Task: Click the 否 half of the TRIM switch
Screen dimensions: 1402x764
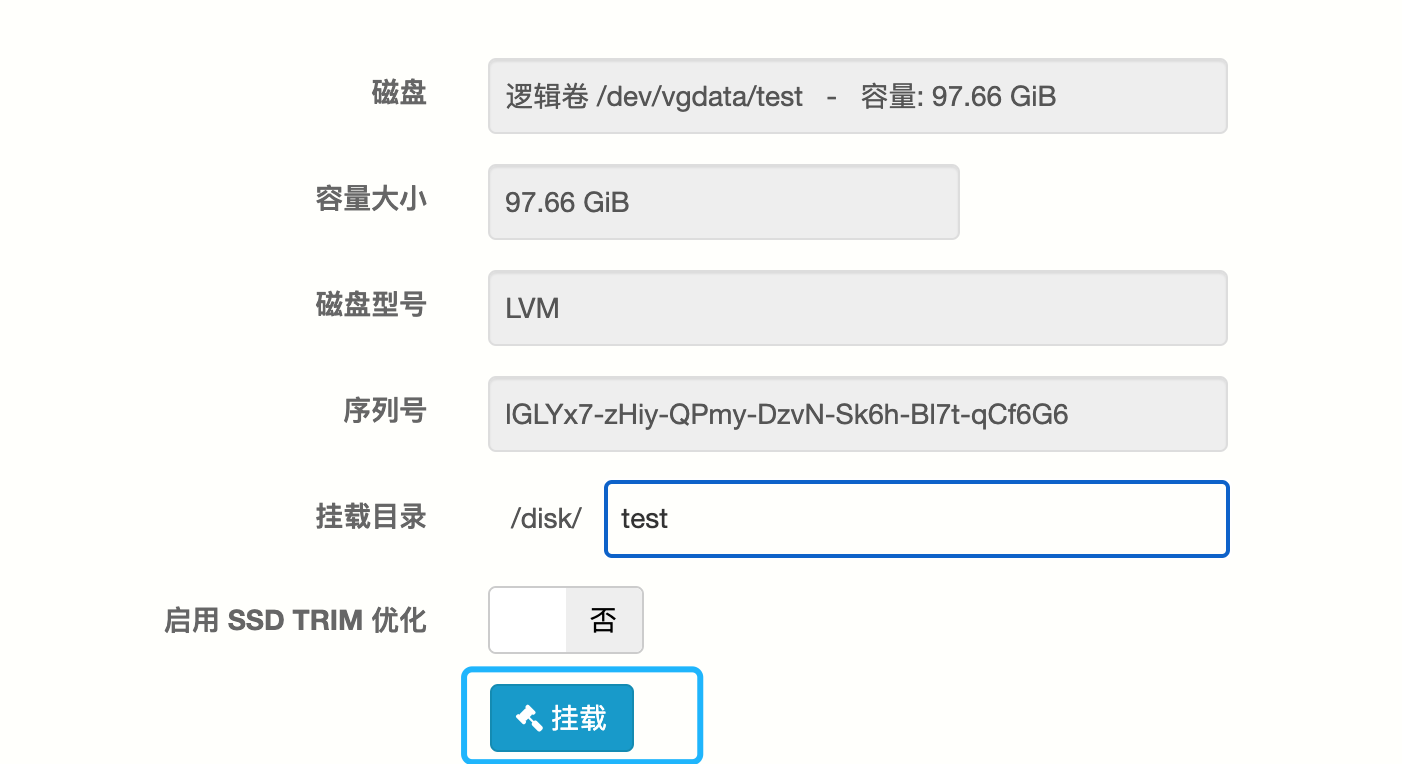Action: tap(603, 620)
